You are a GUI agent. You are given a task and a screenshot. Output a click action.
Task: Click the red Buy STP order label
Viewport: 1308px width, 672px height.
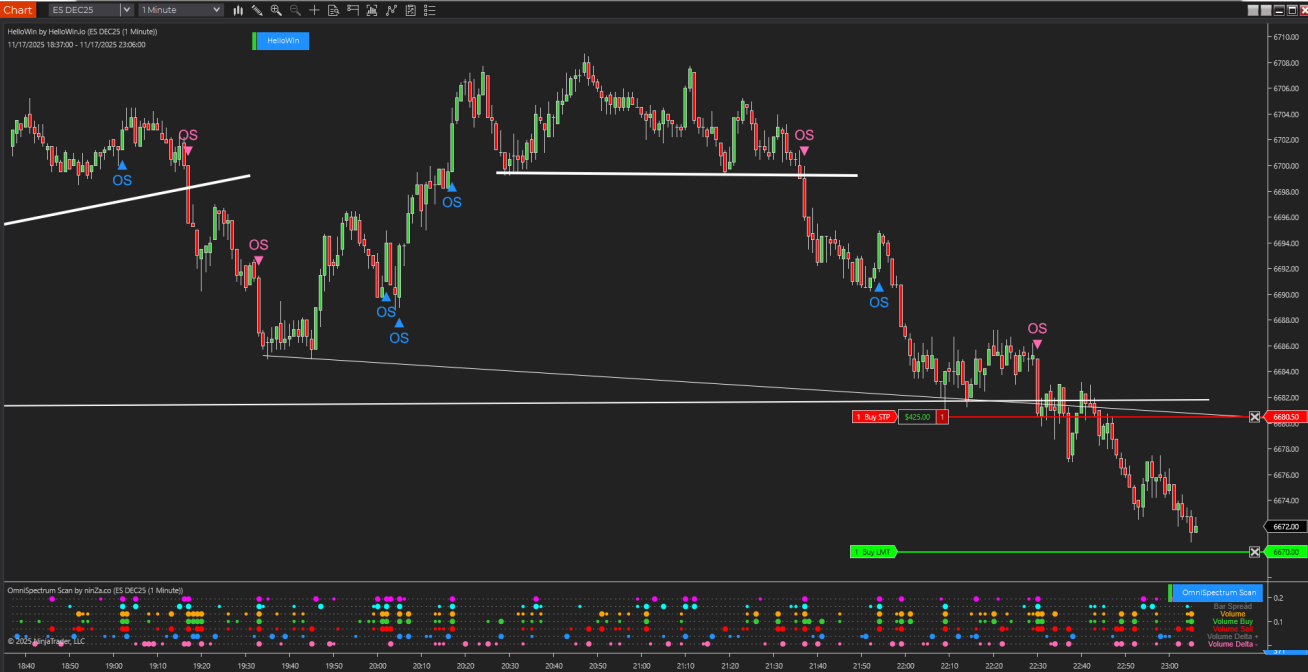pos(873,417)
